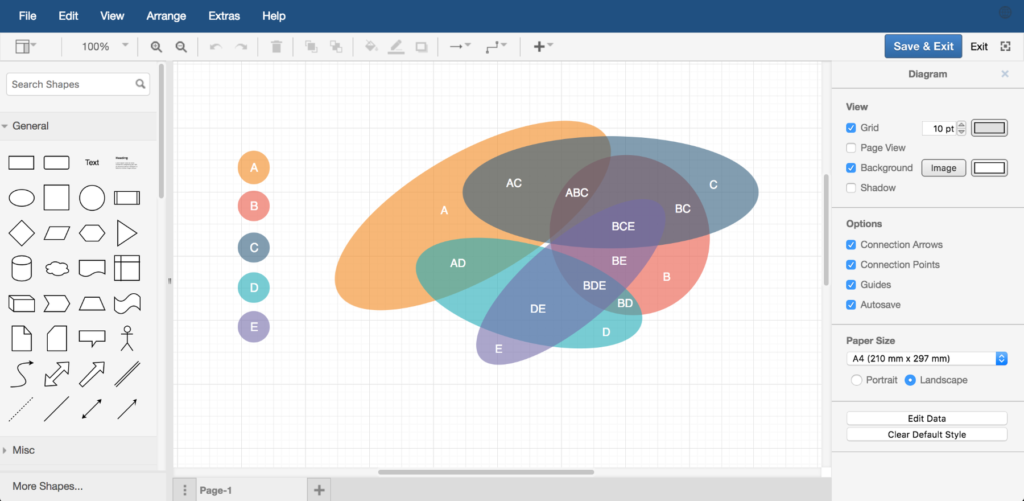1024x501 pixels.
Task: Select the parallelogram shape
Action: tap(57, 233)
